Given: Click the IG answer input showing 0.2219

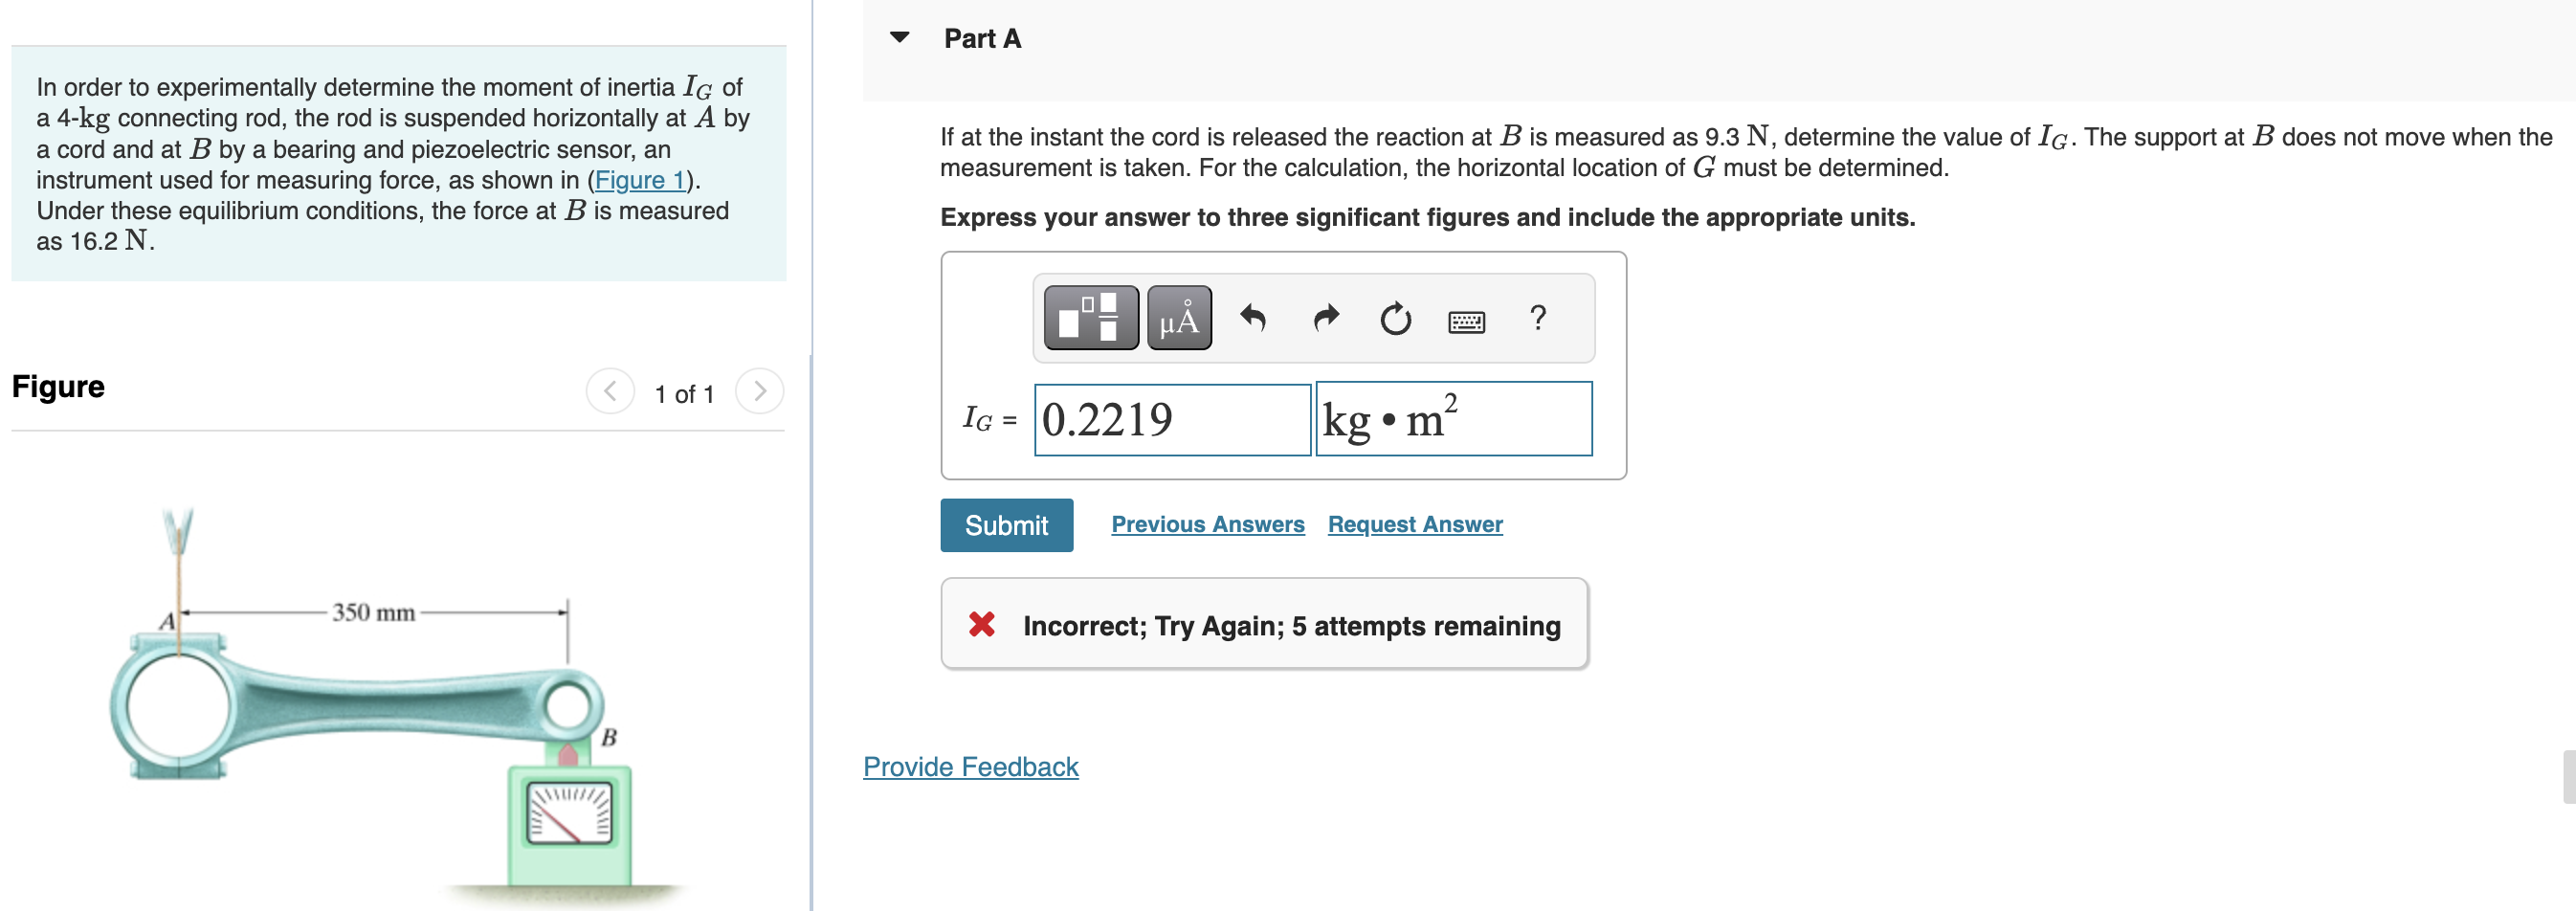Looking at the screenshot, I should coord(1172,419).
